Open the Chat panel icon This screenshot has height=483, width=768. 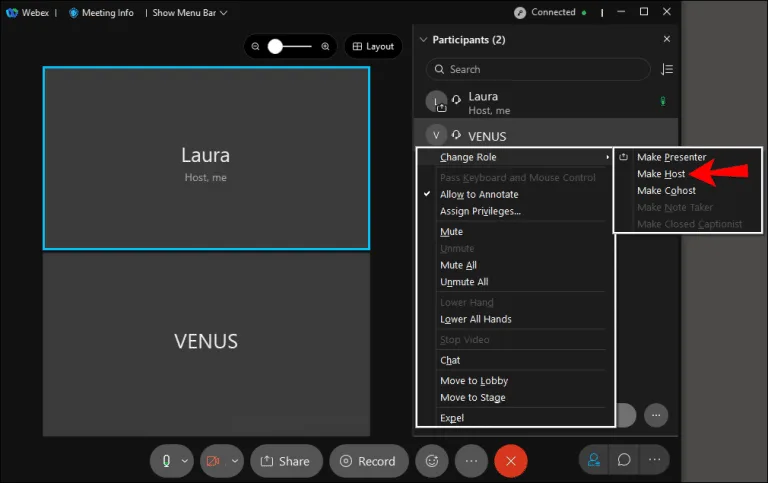click(x=624, y=460)
